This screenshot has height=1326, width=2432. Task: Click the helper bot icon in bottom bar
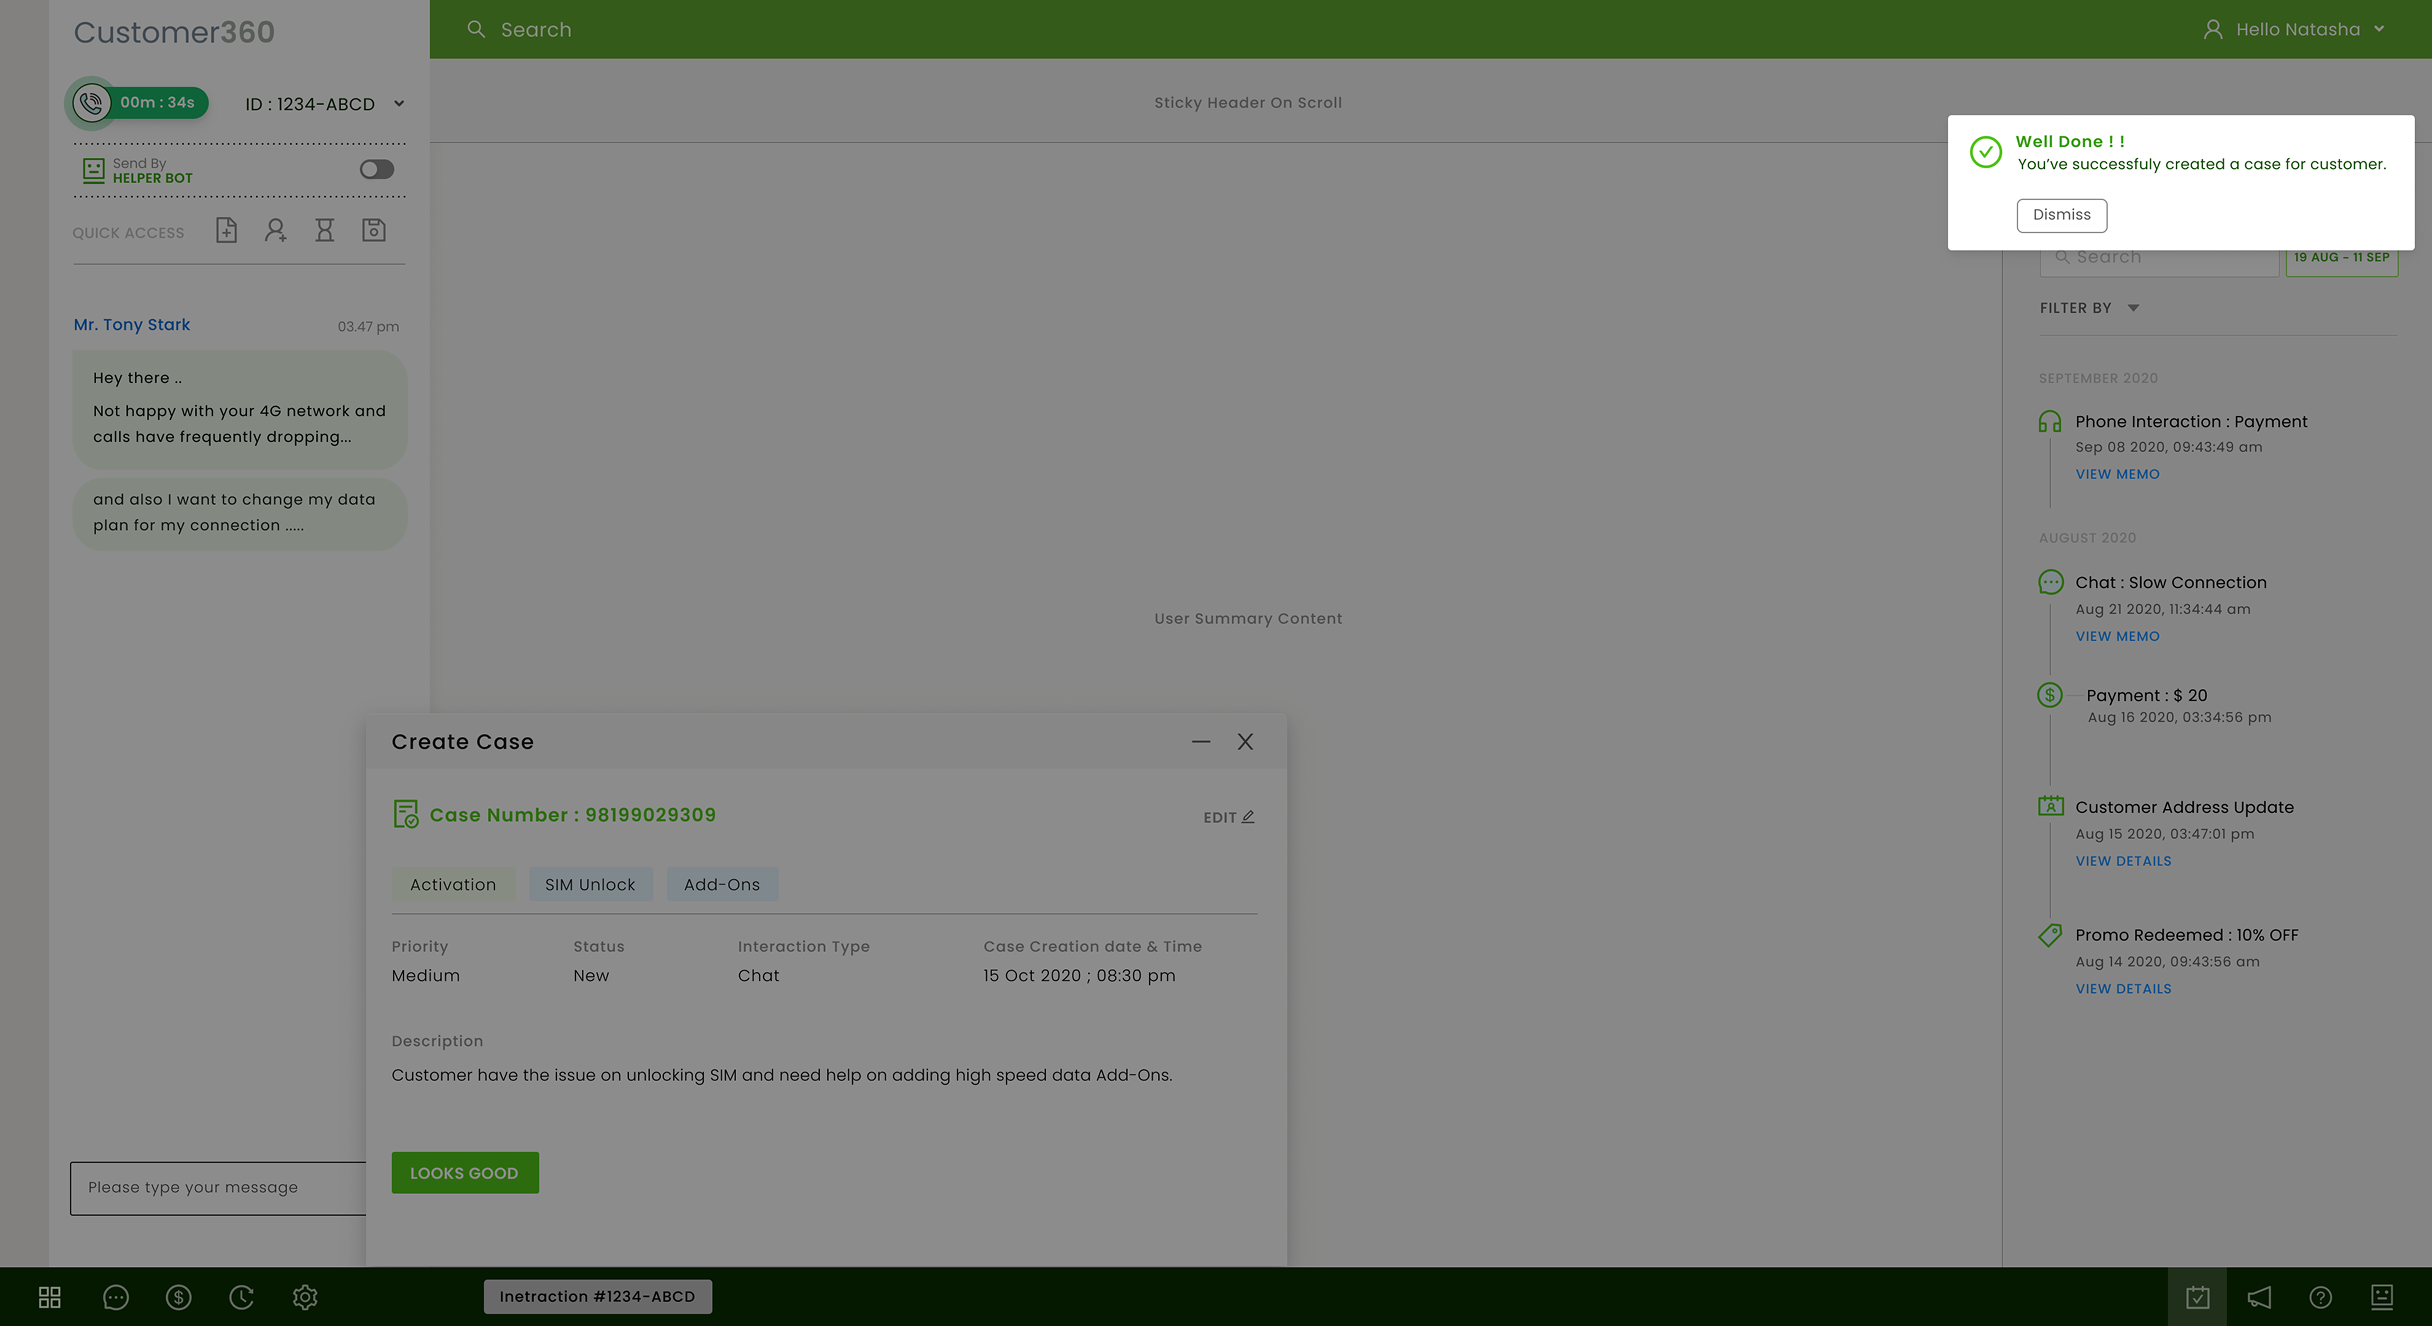pos(2382,1297)
